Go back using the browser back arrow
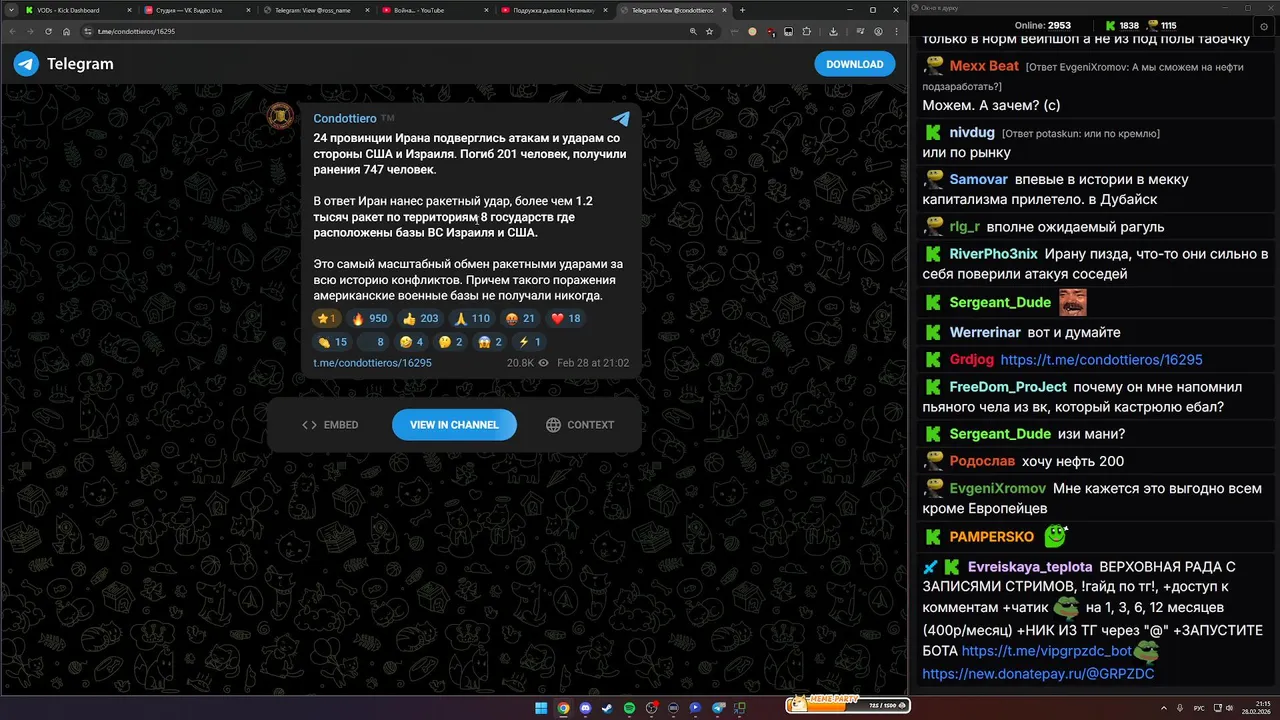Viewport: 1280px width, 720px height. [x=13, y=31]
